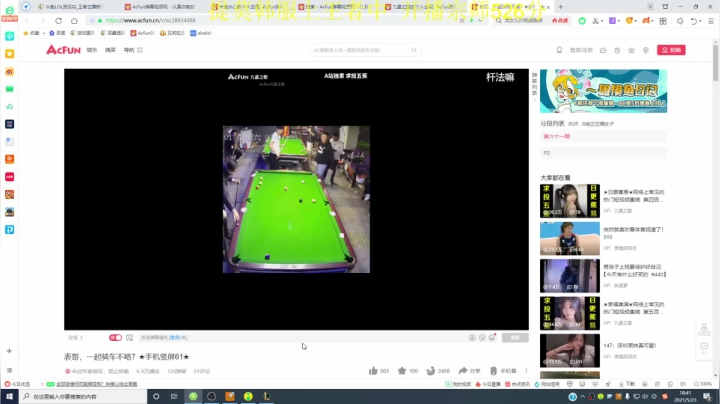
Task: Open the watch-on-phone icon
Action: 493,371
